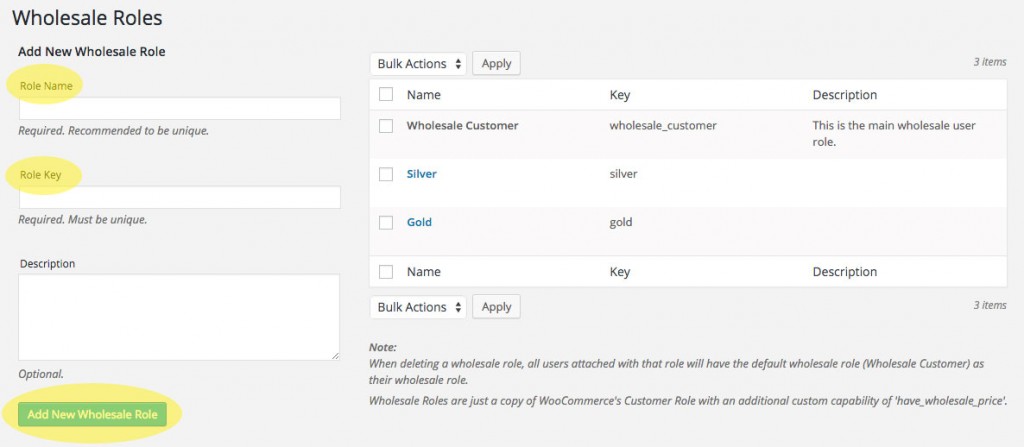Click the Wholesale Customer role name
This screenshot has width=1024, height=447.
point(462,126)
